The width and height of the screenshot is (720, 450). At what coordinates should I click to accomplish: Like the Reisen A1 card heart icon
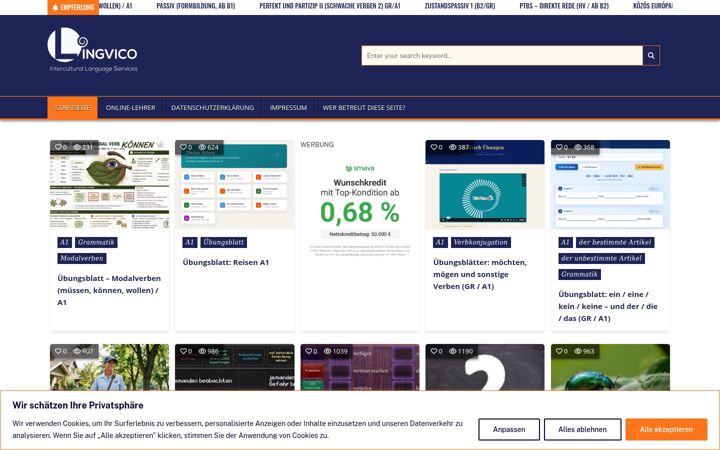[x=183, y=147]
